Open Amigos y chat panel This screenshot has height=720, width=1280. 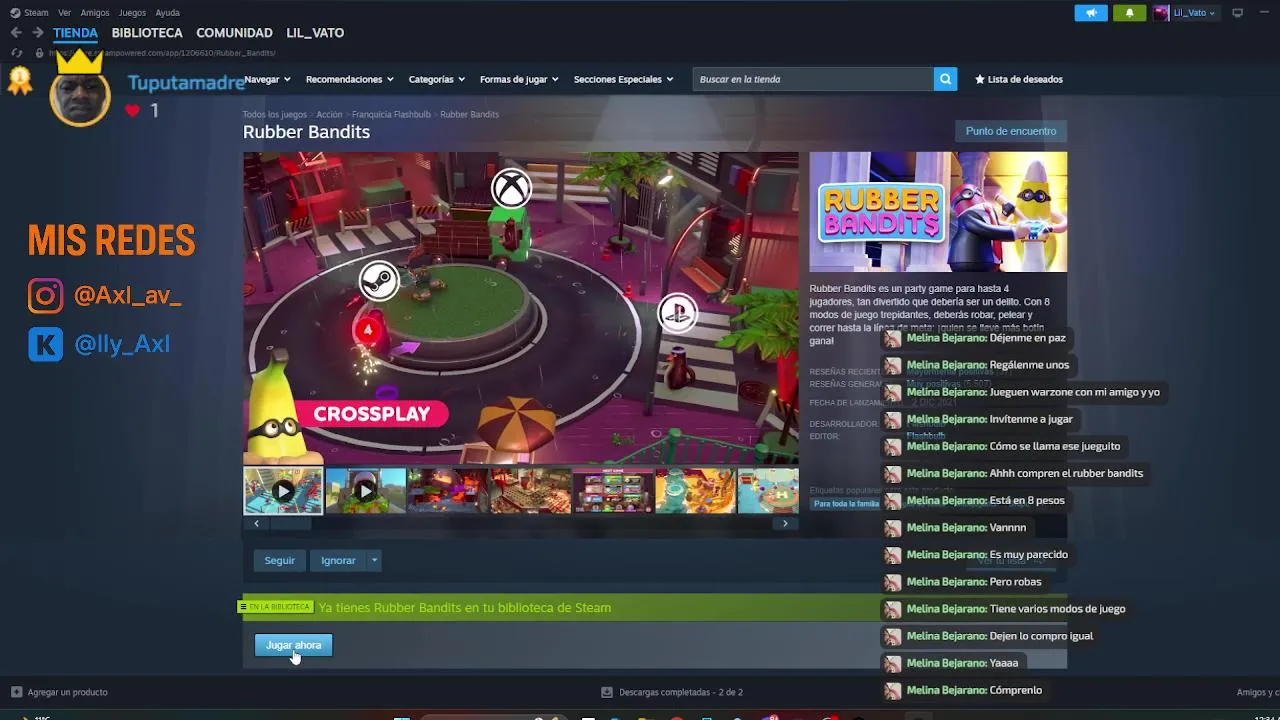pyautogui.click(x=1258, y=692)
